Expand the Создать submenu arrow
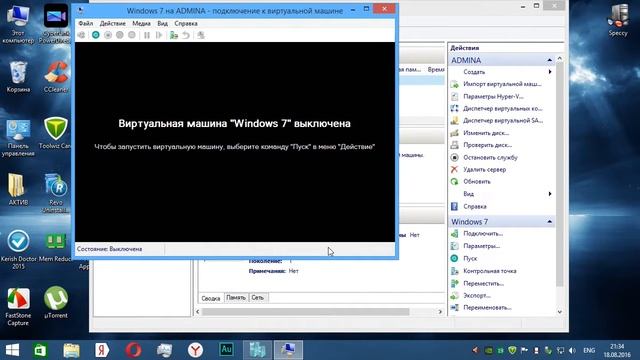The width and height of the screenshot is (640, 360). (x=550, y=72)
